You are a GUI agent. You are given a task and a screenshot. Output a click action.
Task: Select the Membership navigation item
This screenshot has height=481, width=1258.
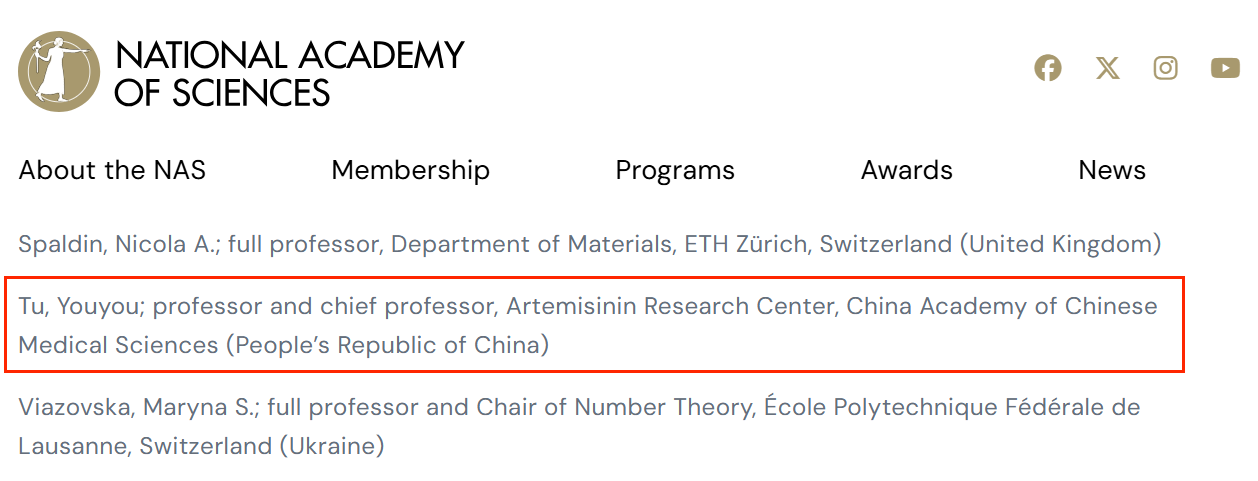pyautogui.click(x=410, y=170)
